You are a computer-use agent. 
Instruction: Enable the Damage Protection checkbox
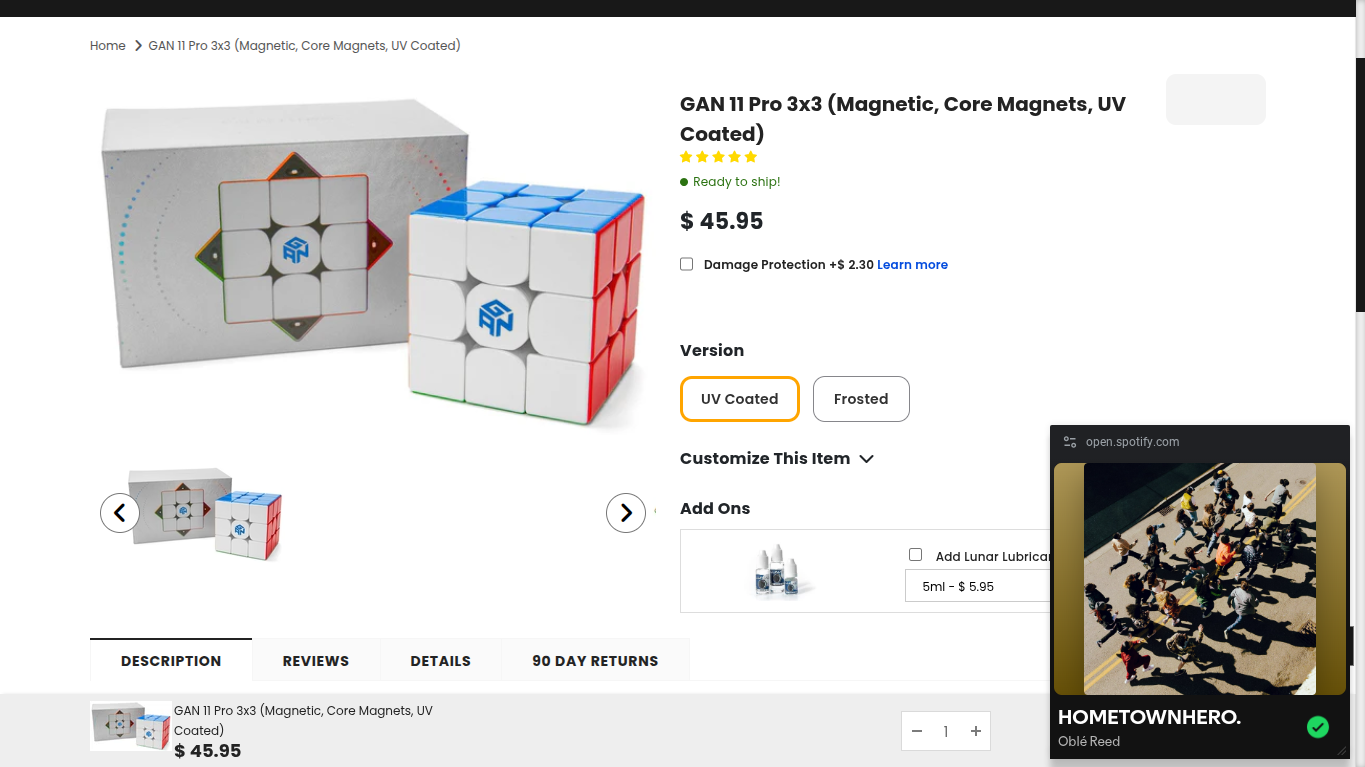click(x=687, y=264)
